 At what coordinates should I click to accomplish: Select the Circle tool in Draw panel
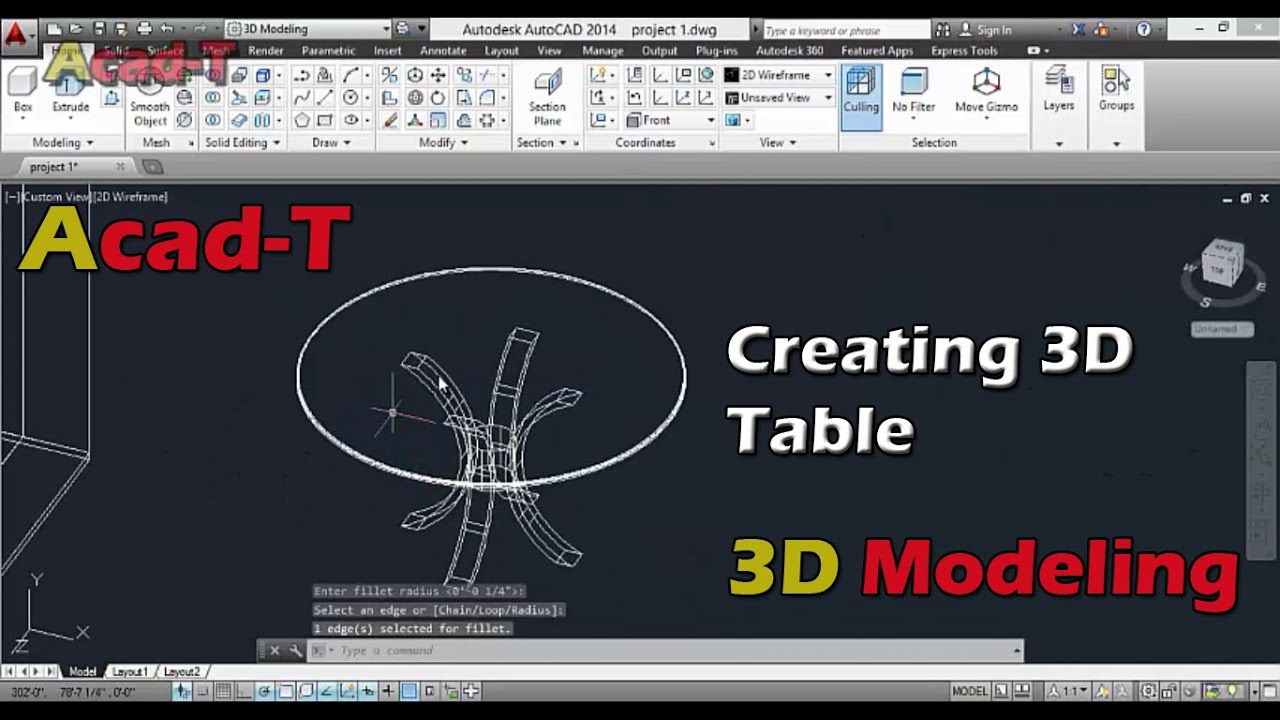[350, 97]
